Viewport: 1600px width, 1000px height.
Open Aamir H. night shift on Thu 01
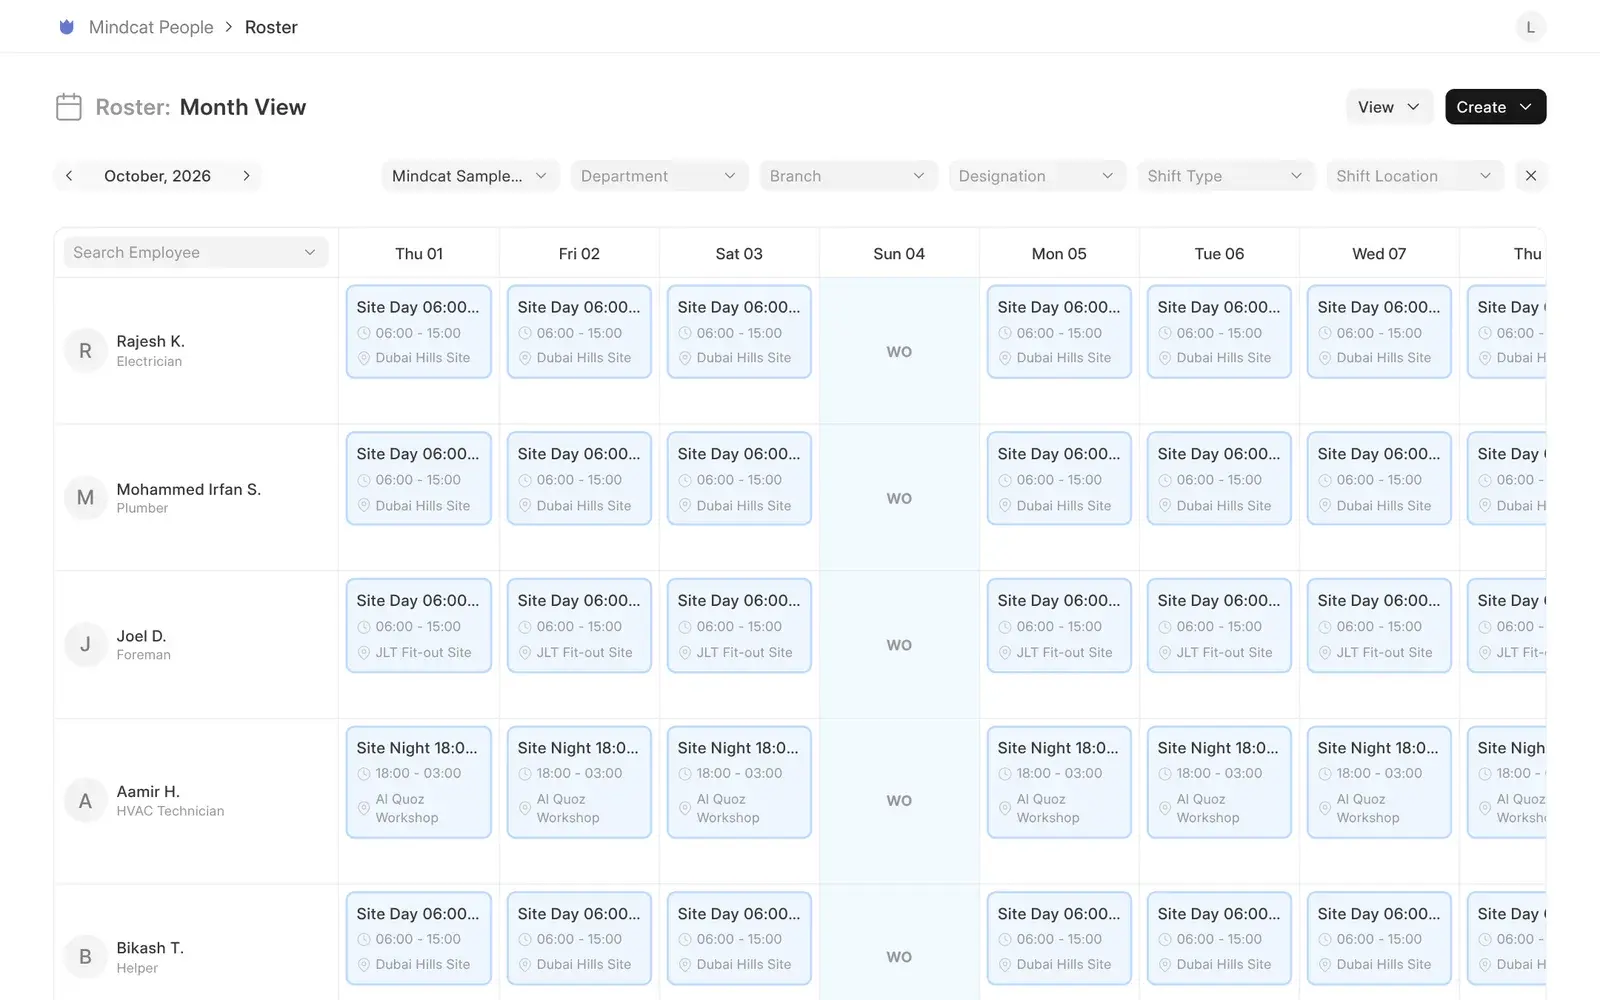point(419,782)
